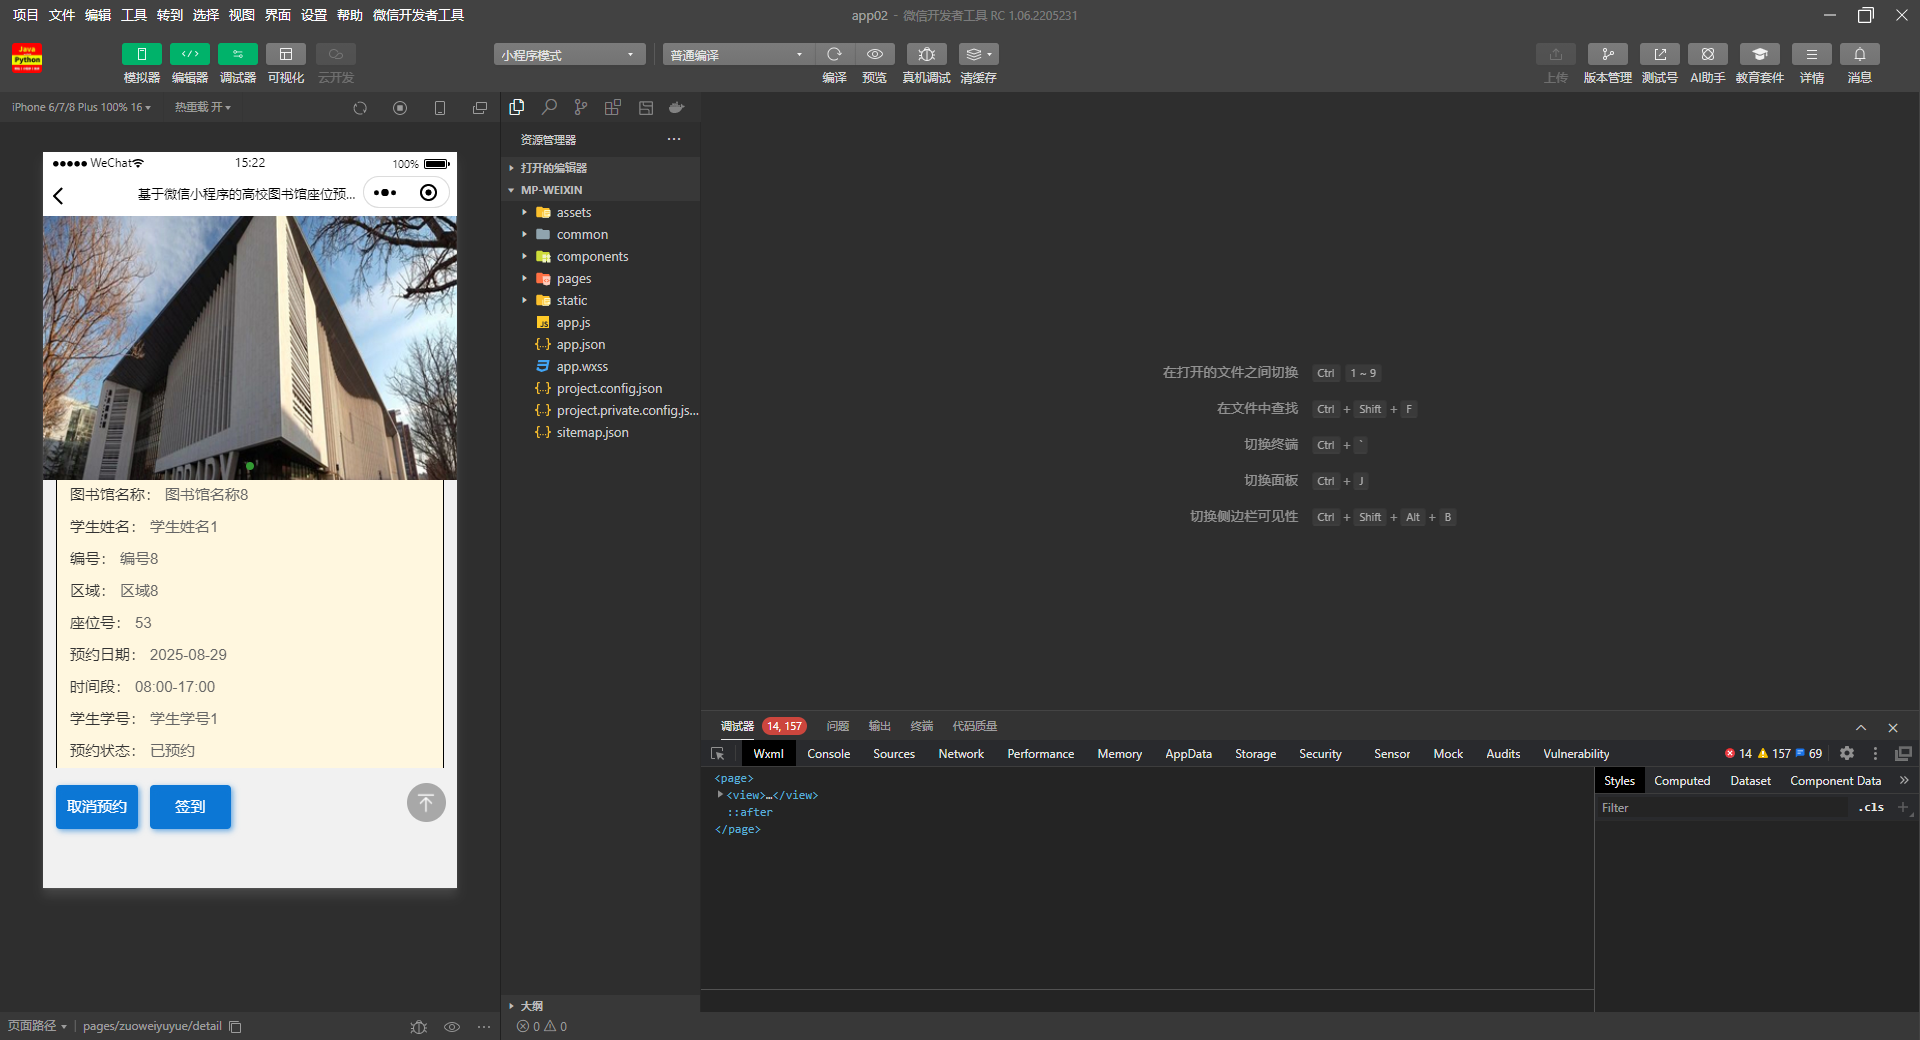Toggle the simulator panel button
This screenshot has height=1040, width=1920.
141,54
